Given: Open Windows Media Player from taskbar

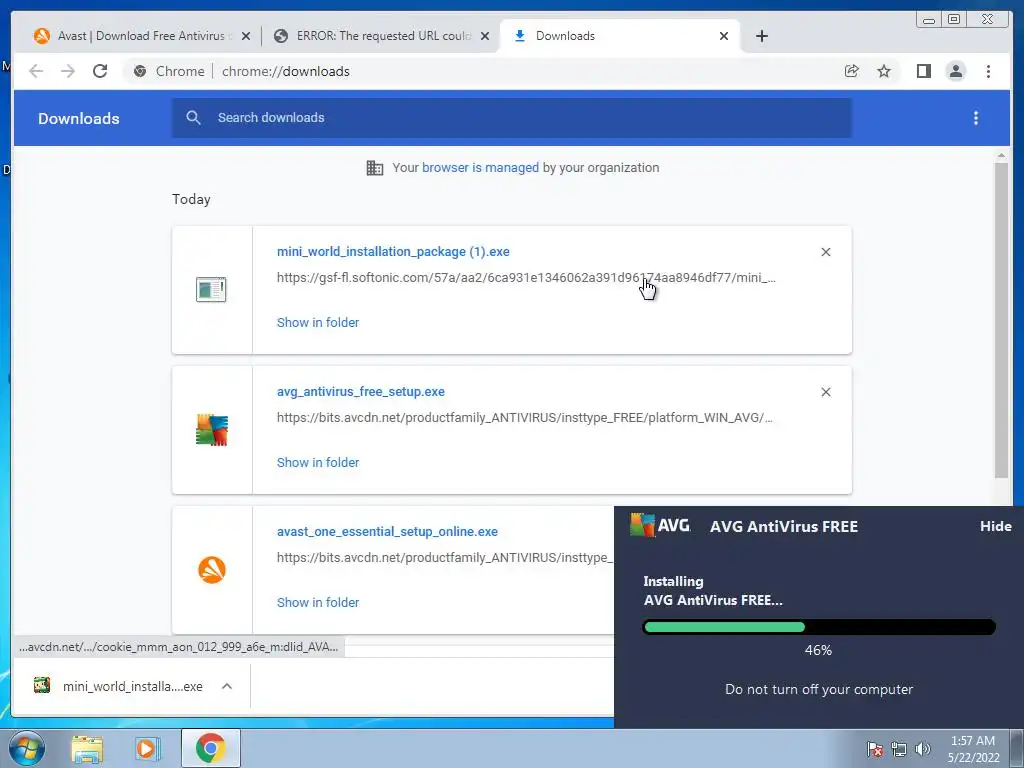Looking at the screenshot, I should (146, 748).
